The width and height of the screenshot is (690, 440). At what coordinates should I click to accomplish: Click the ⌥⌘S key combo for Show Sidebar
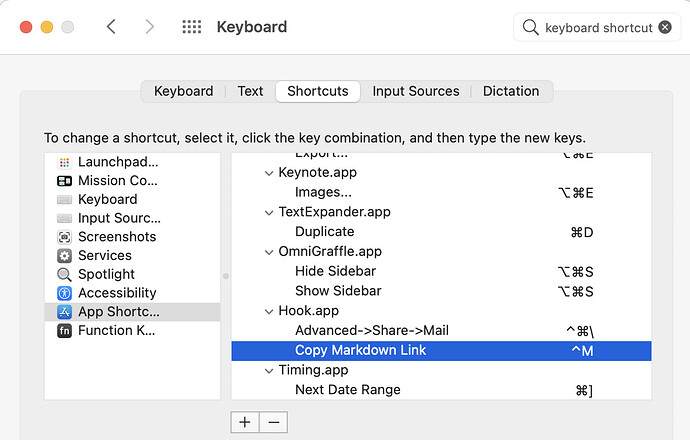pyautogui.click(x=576, y=292)
